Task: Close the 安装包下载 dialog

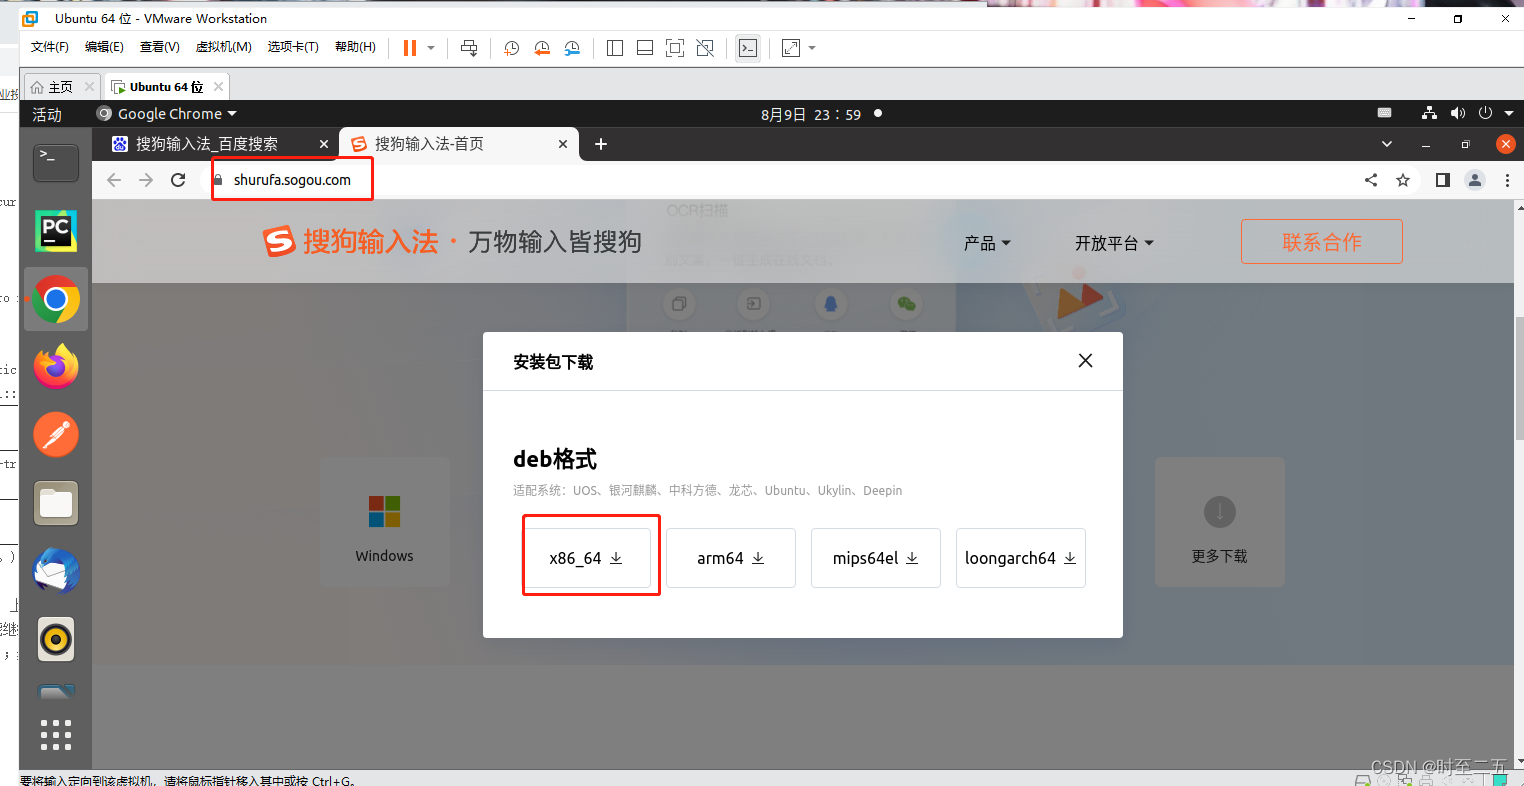Action: [1085, 360]
